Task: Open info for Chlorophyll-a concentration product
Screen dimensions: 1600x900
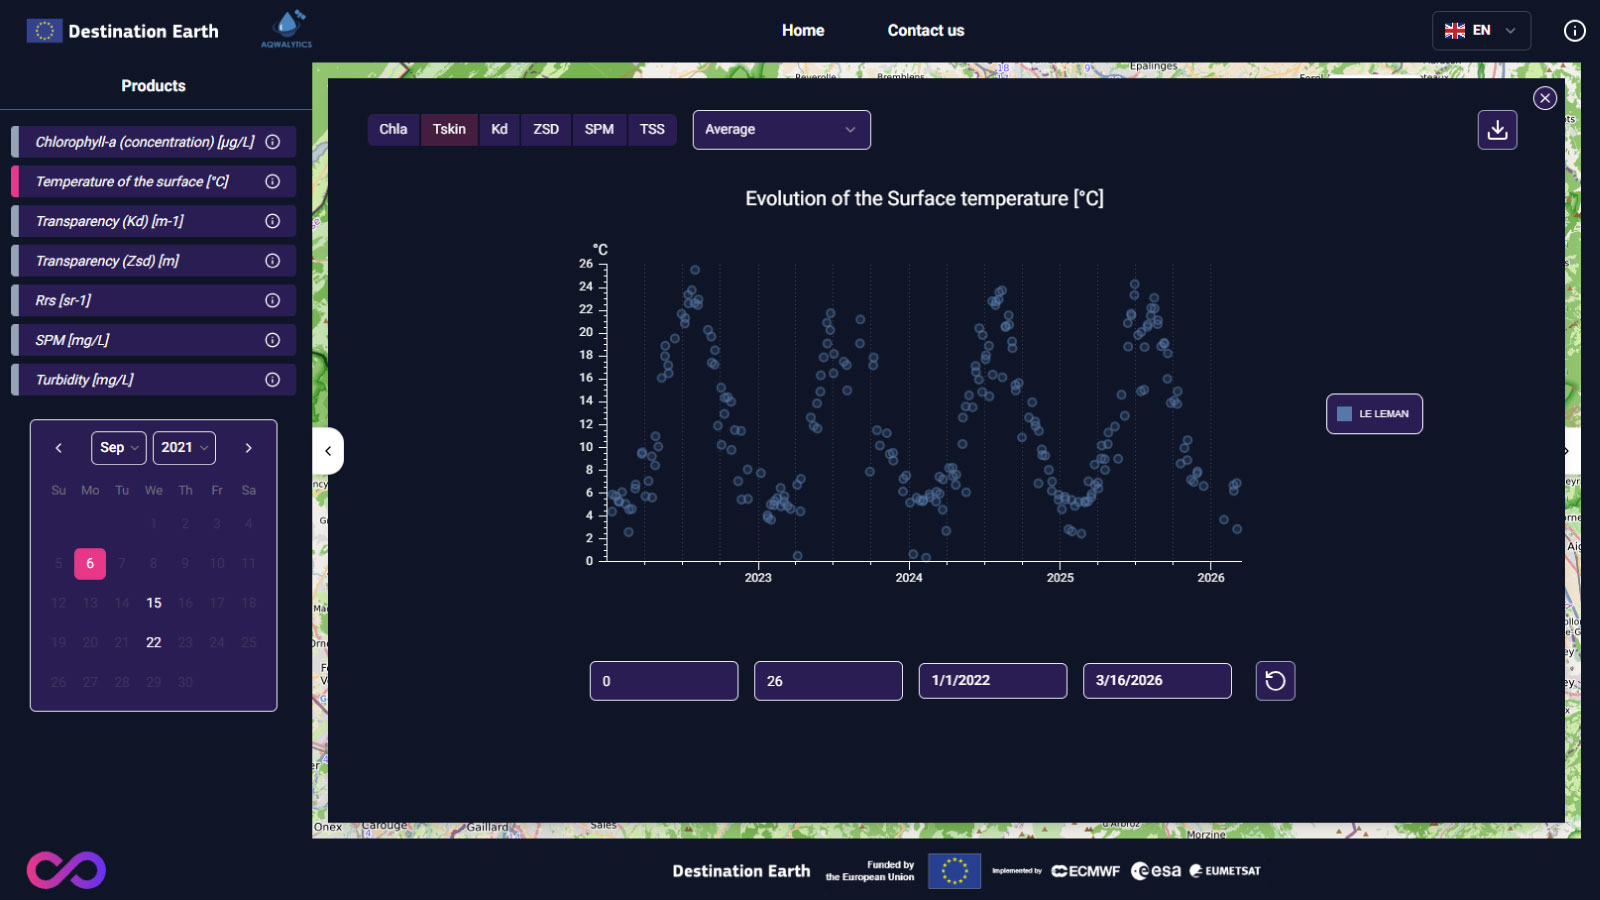Action: coord(272,142)
